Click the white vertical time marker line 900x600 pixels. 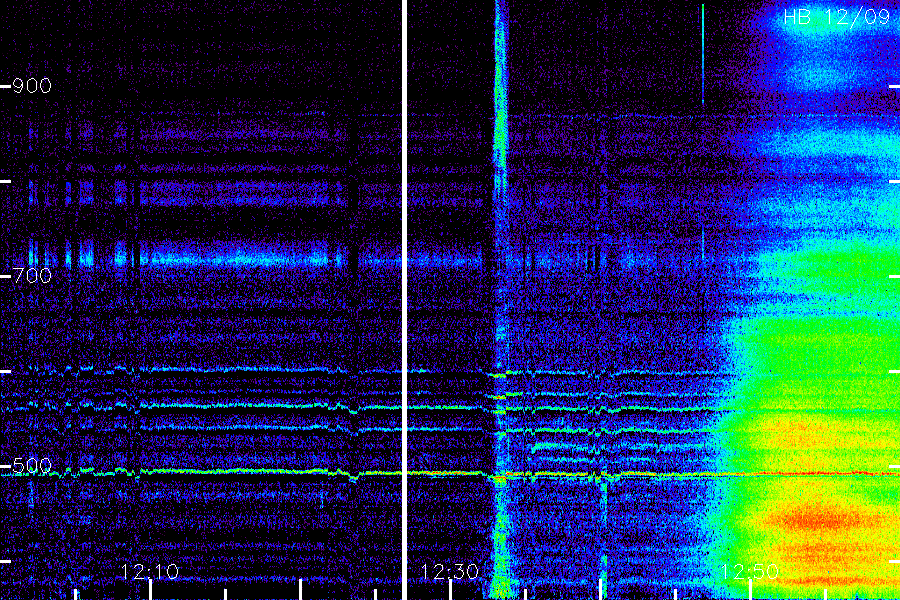click(x=404, y=300)
